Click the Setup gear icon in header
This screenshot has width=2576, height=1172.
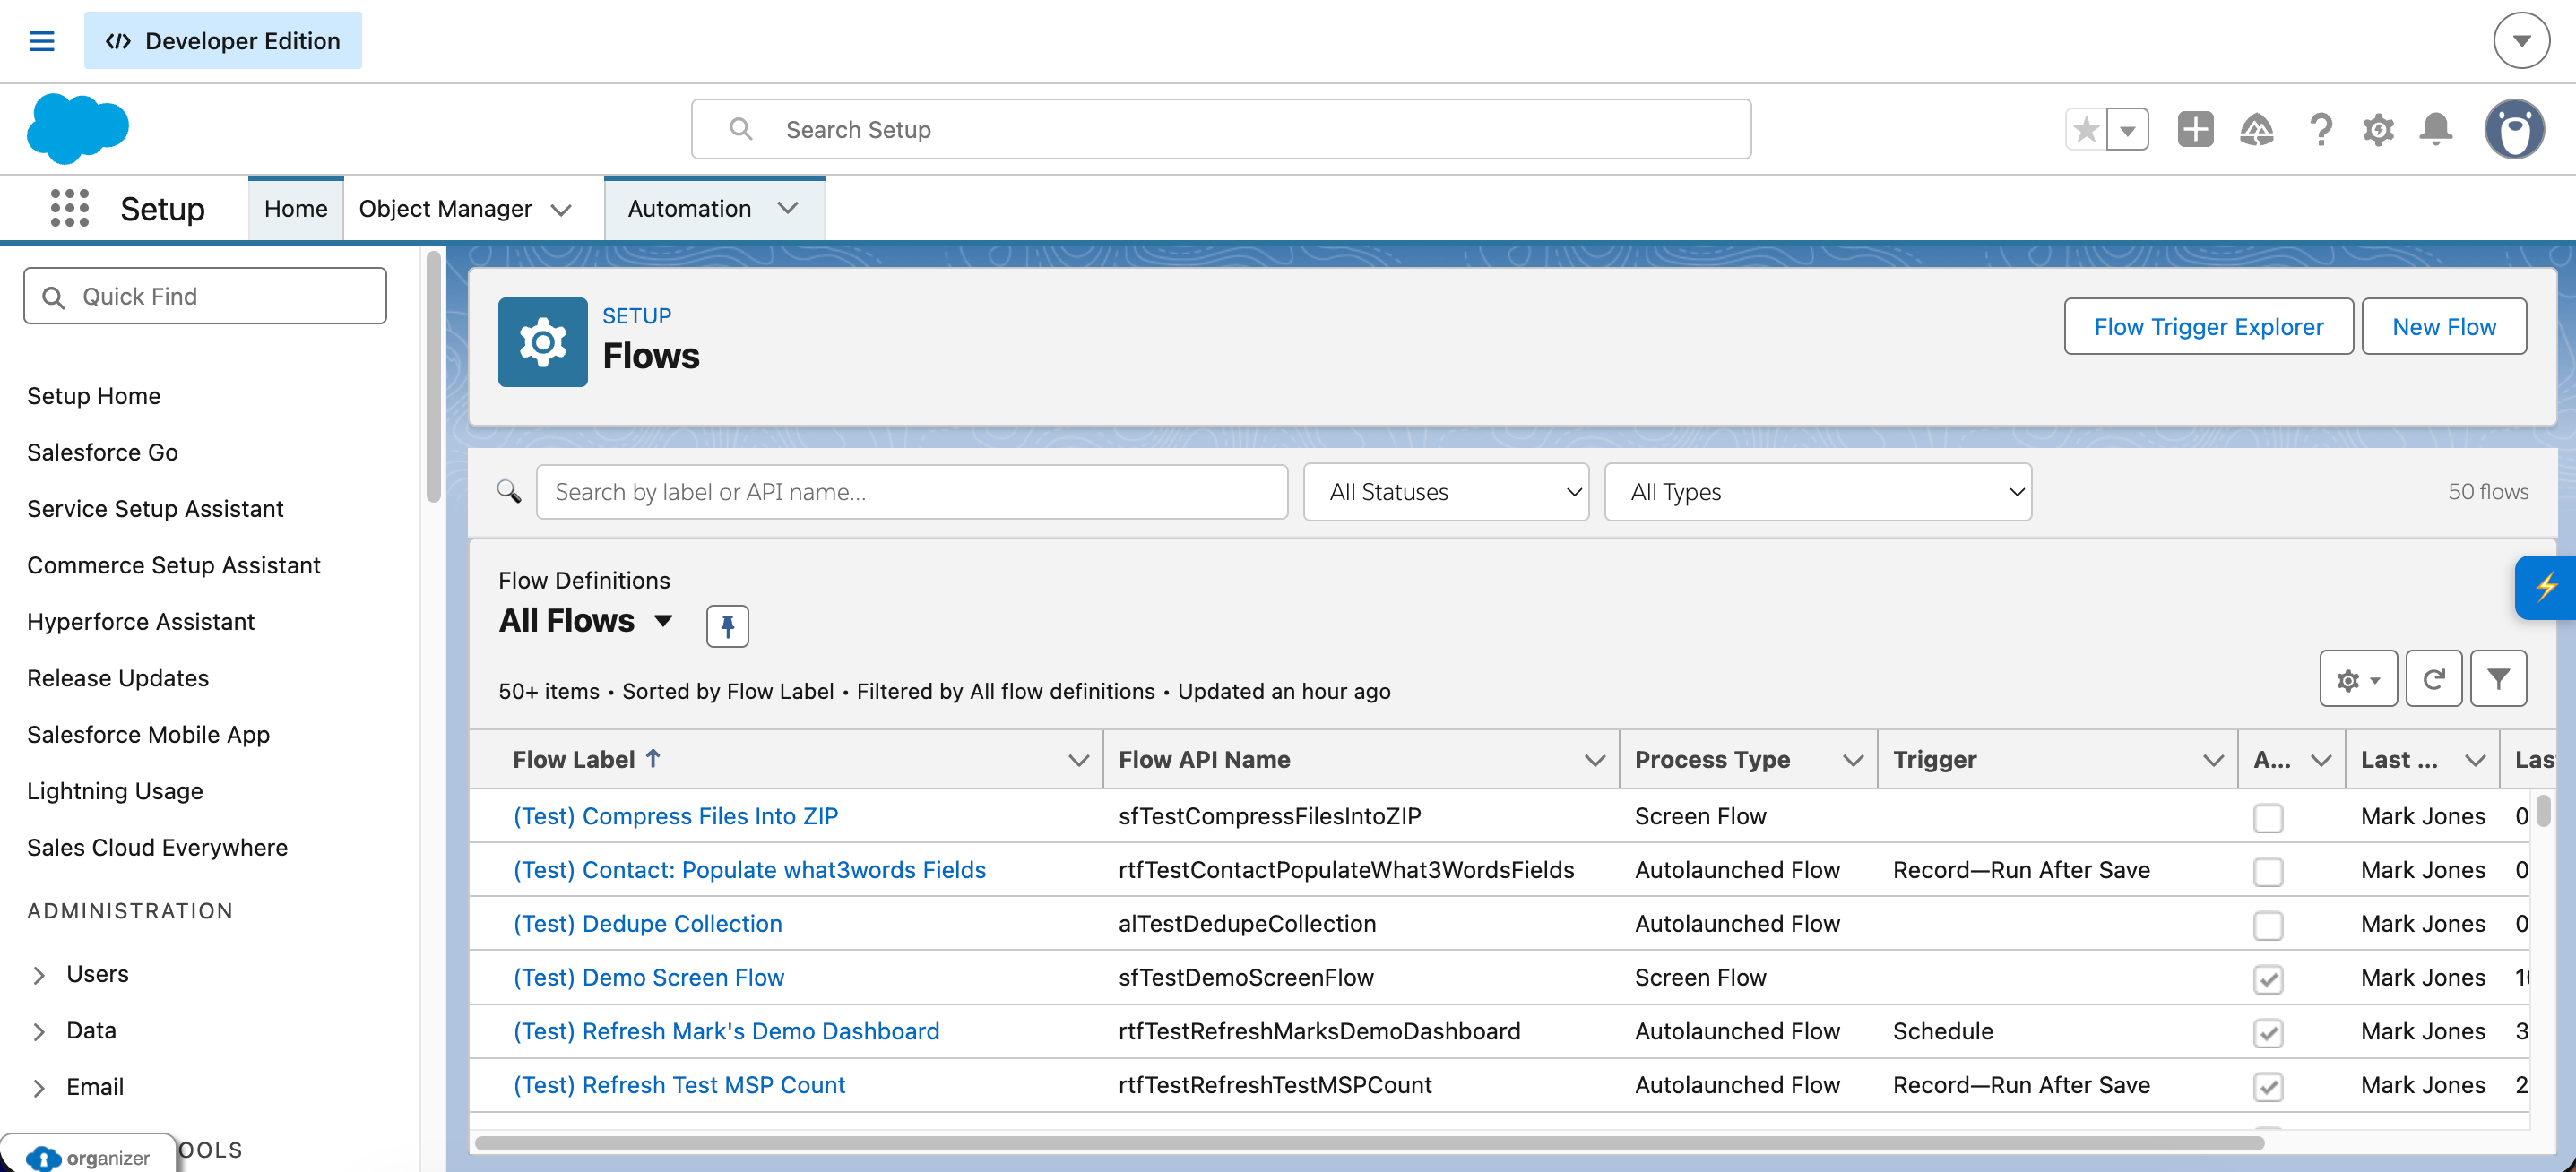click(2379, 129)
